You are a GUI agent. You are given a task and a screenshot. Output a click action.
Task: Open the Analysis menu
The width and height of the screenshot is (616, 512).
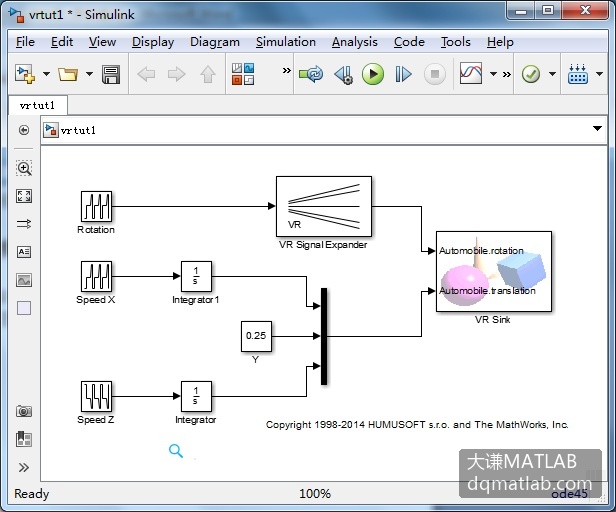354,42
